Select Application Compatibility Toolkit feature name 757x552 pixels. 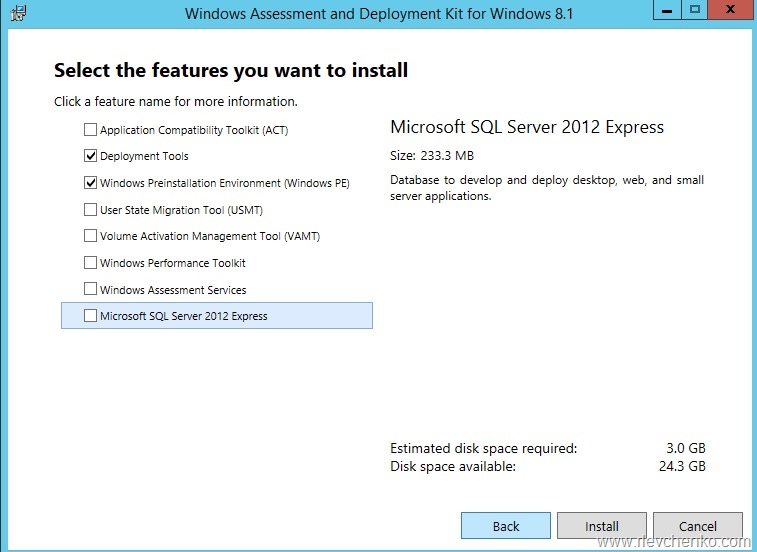[x=194, y=130]
